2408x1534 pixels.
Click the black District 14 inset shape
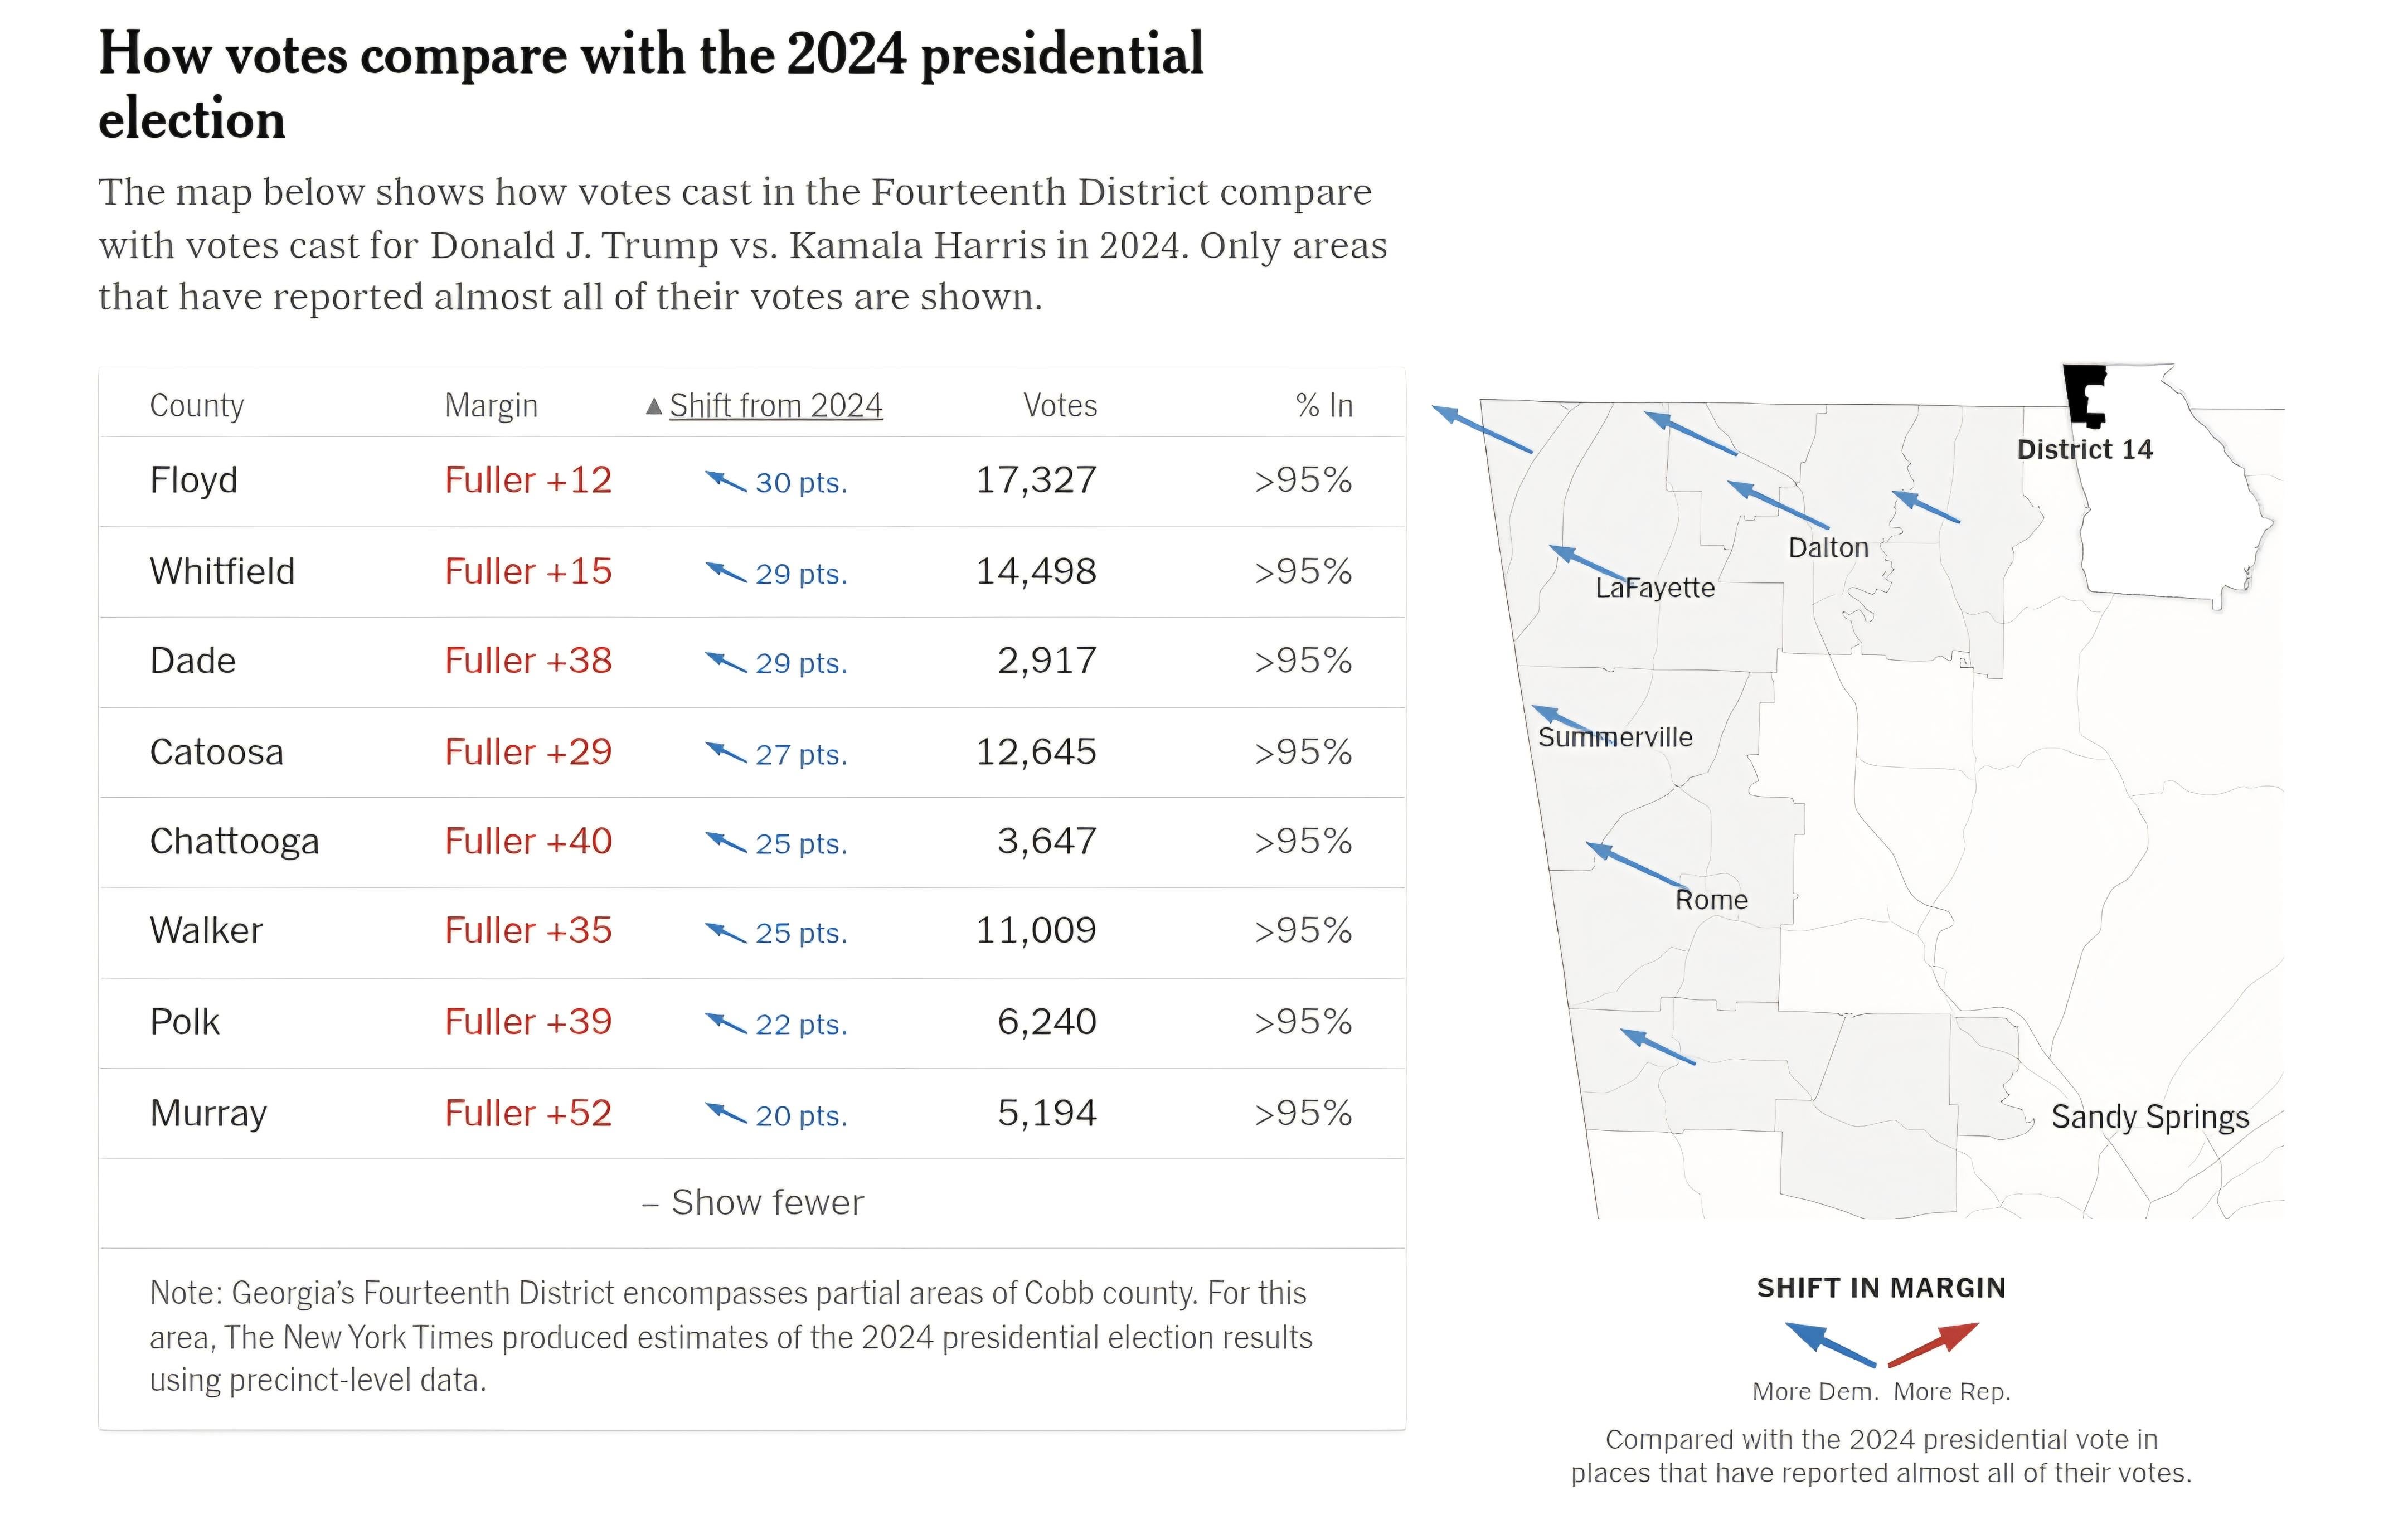tap(2084, 394)
